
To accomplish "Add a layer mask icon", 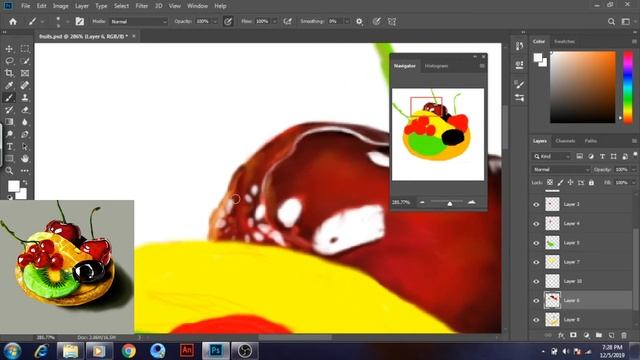I will coord(573,335).
